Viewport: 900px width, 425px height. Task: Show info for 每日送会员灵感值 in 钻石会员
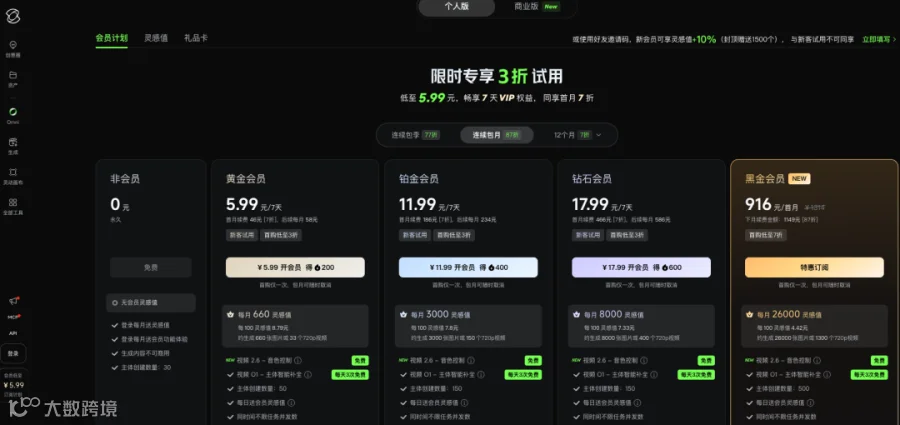tap(637, 403)
